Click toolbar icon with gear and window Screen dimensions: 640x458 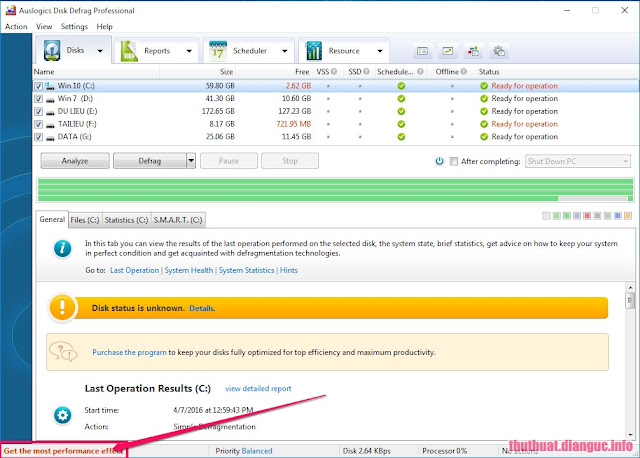tap(499, 51)
